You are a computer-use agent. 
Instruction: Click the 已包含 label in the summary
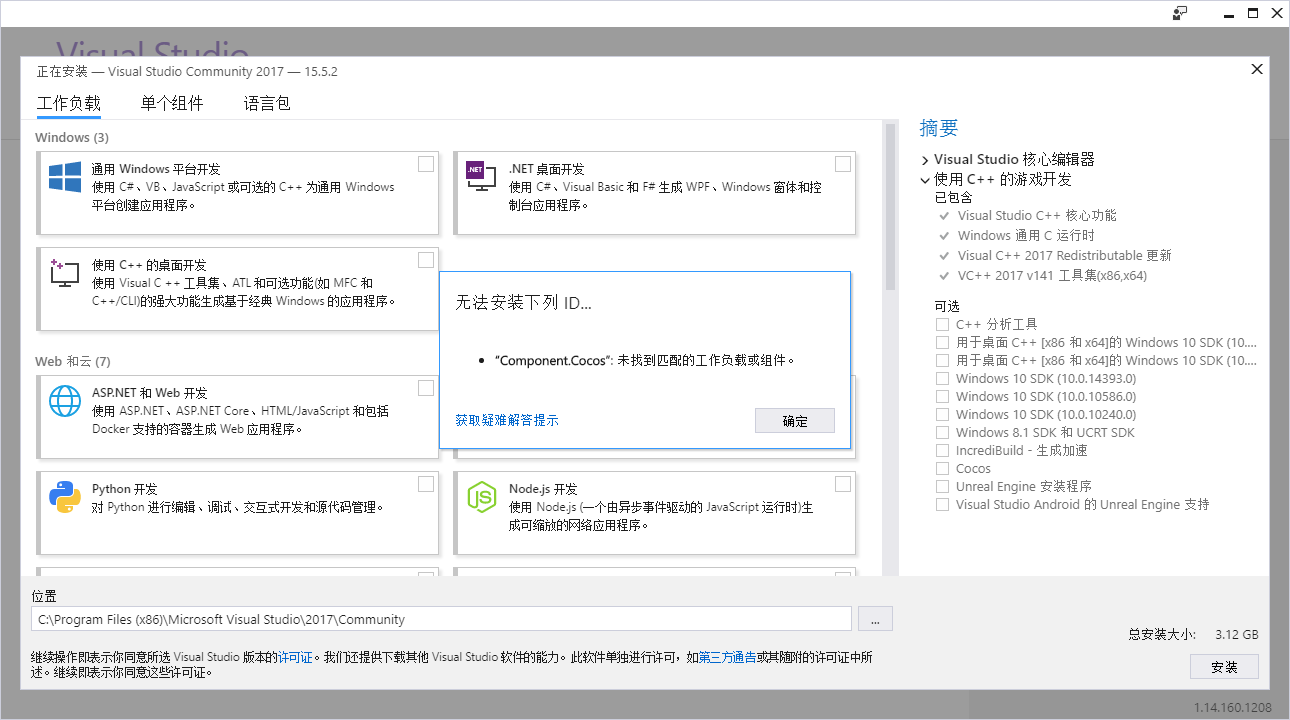[953, 197]
